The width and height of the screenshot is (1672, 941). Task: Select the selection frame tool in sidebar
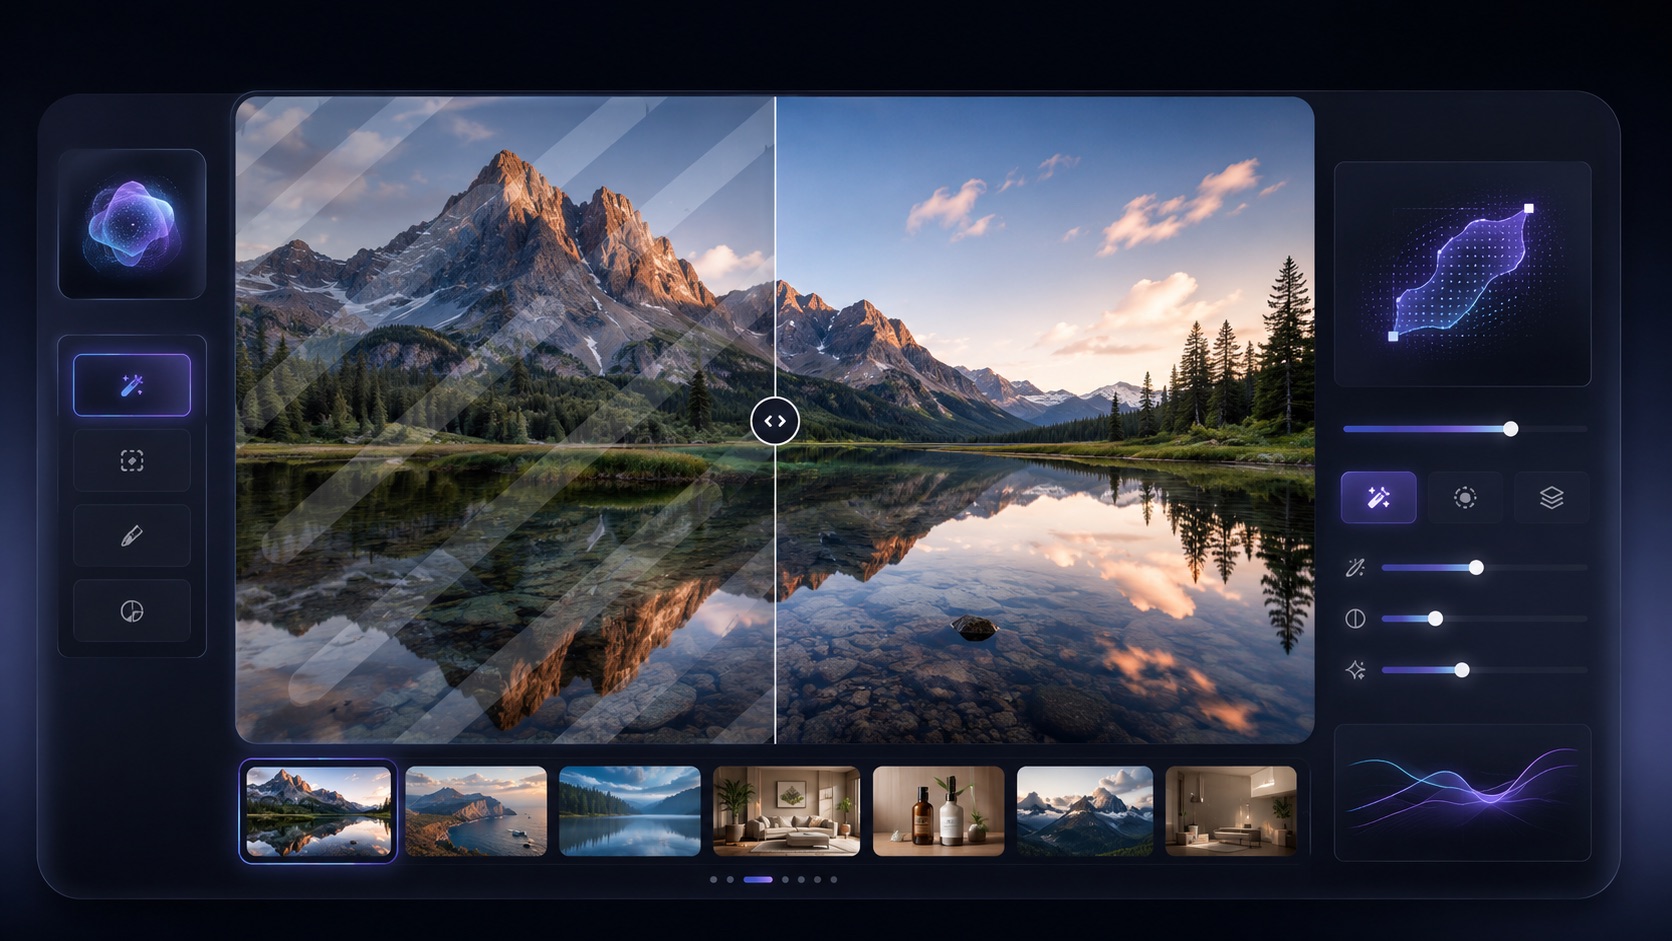coord(132,460)
